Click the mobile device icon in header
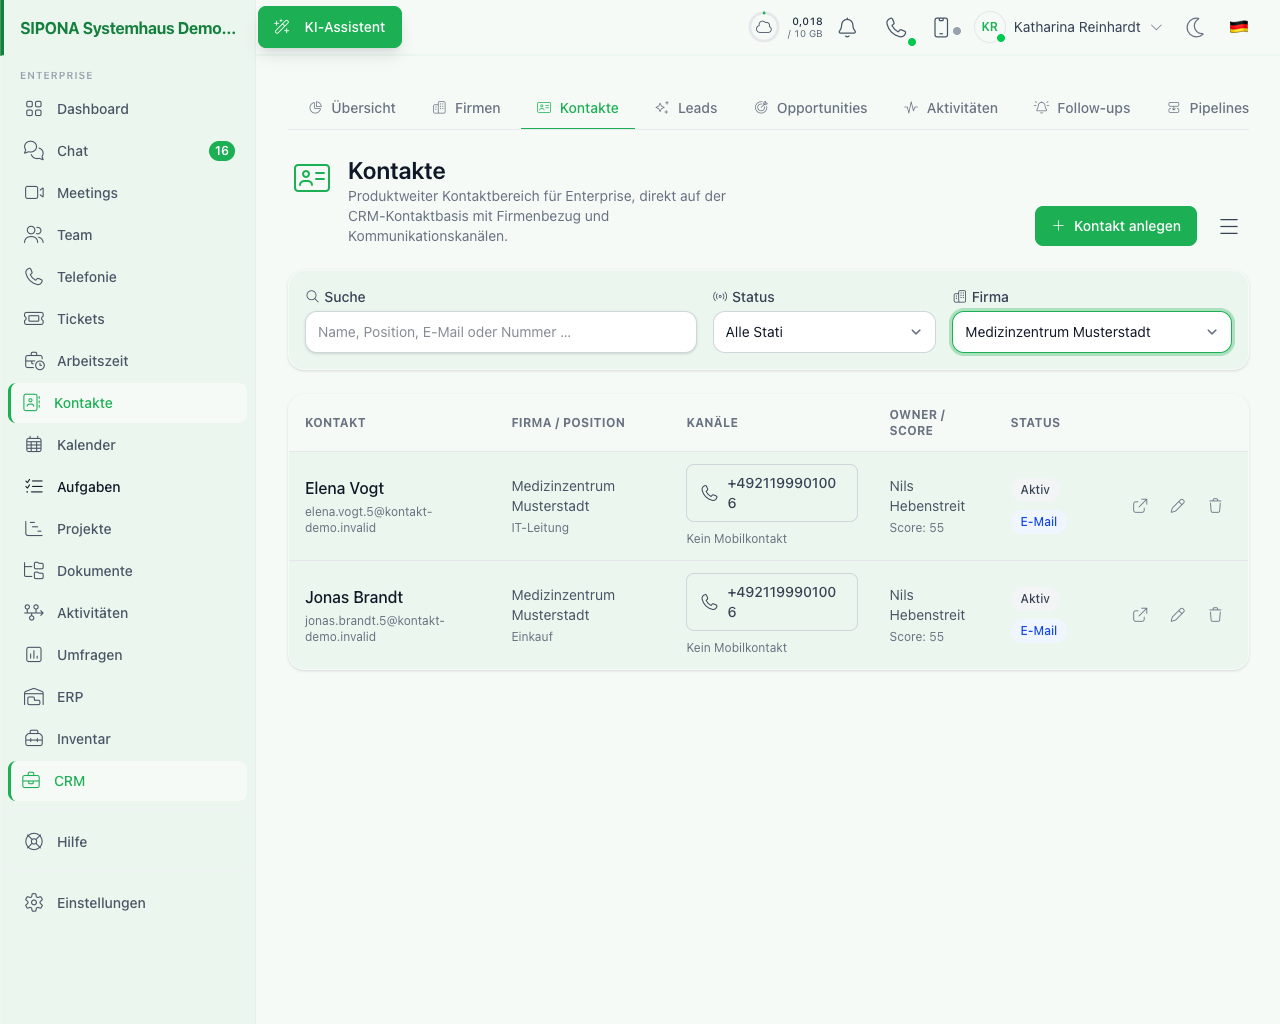The width and height of the screenshot is (1280, 1024). pyautogui.click(x=941, y=27)
